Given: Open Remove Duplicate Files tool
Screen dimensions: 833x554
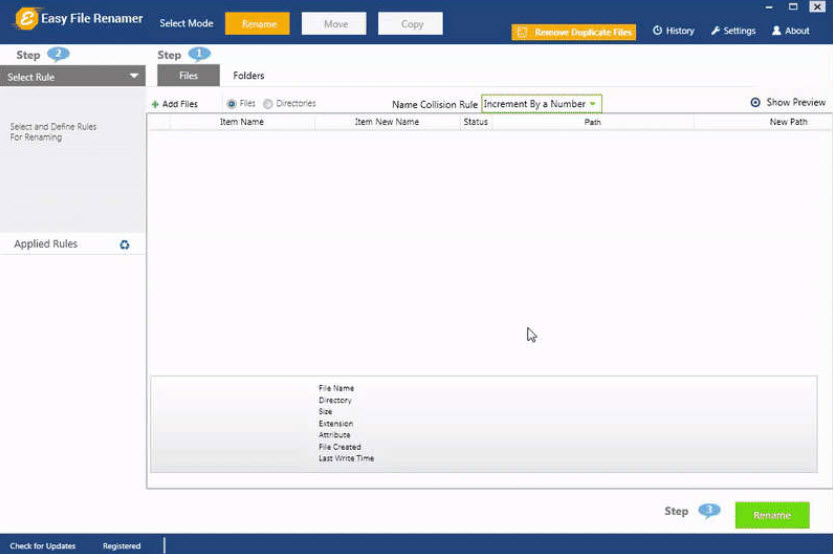Looking at the screenshot, I should pyautogui.click(x=574, y=32).
